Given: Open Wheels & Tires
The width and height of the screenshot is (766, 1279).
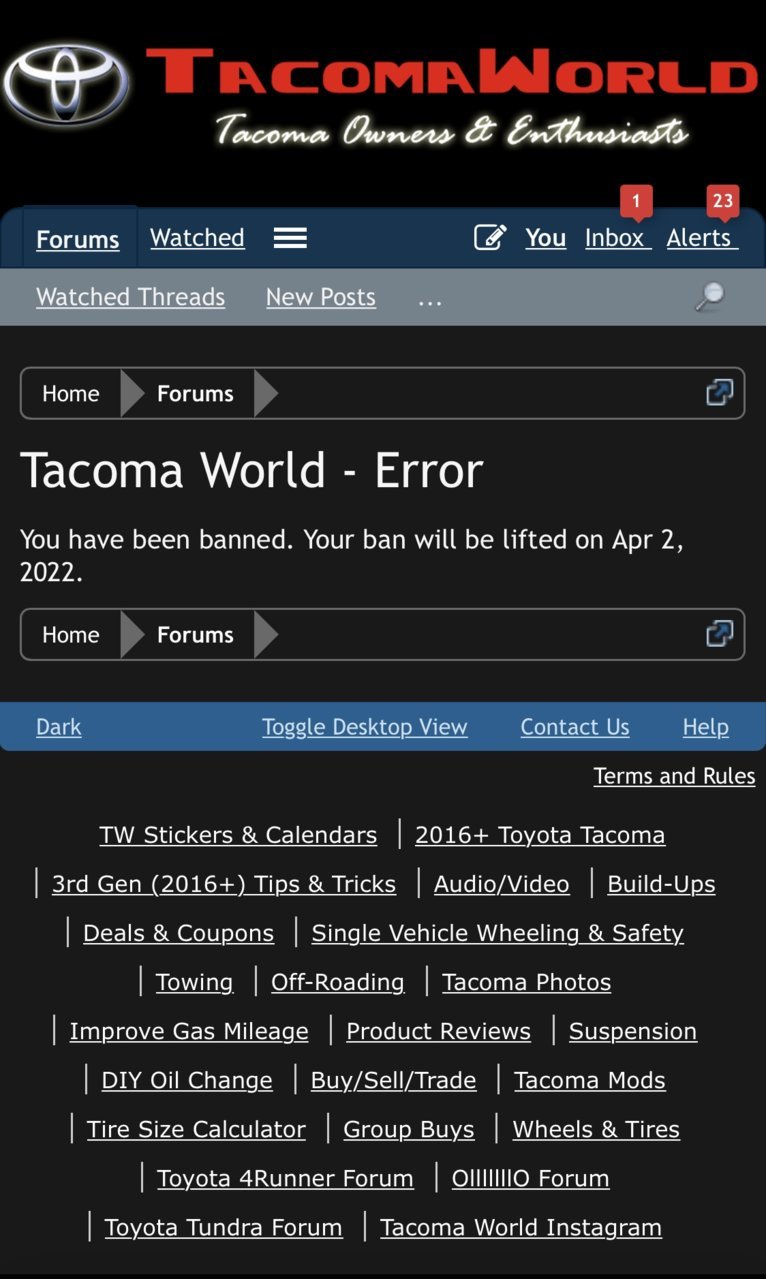Looking at the screenshot, I should tap(596, 1129).
